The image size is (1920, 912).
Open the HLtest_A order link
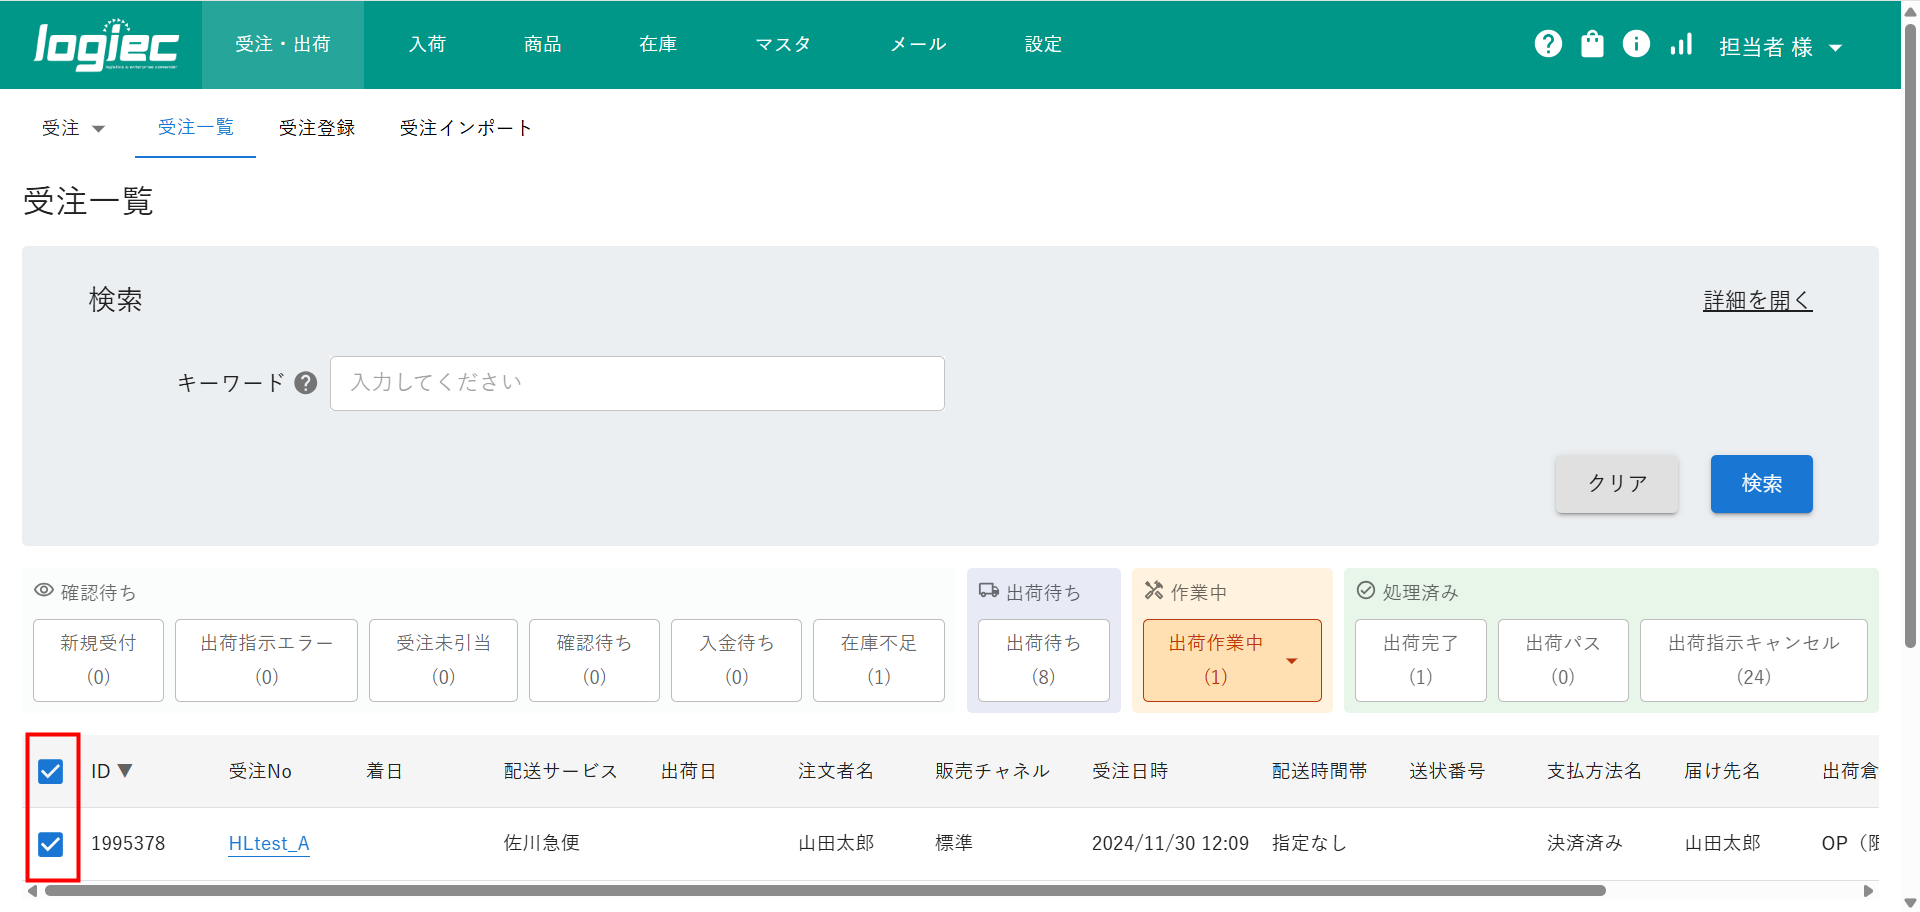(269, 843)
